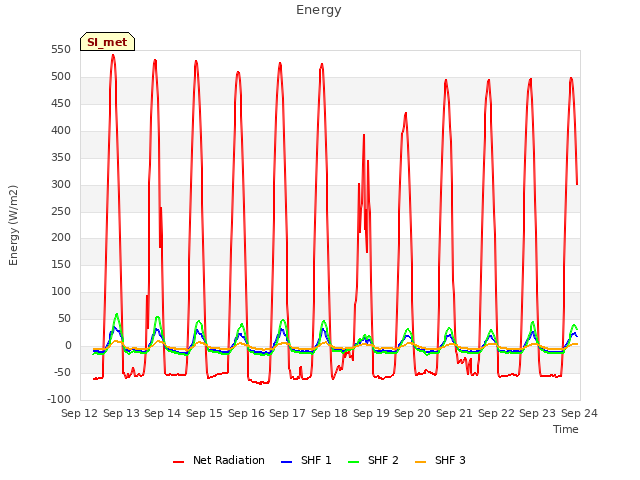640x480 pixels.
Task: Toggle SHF 2 legend entry
Action: pos(373,460)
